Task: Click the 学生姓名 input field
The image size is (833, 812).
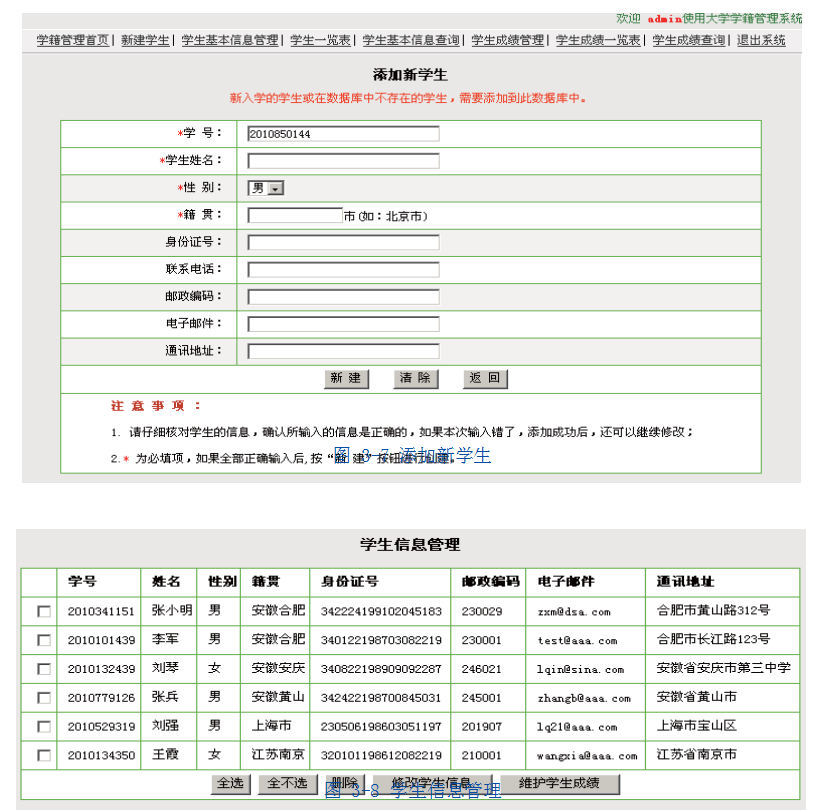Action: [343, 161]
